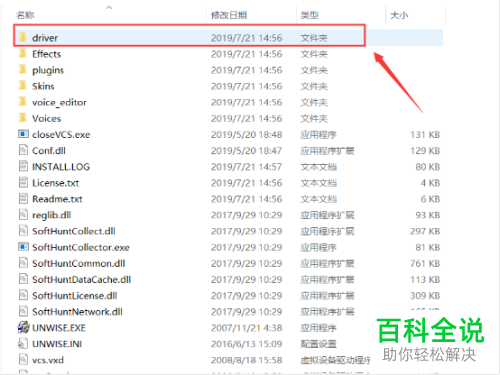Select the Skins folder name
This screenshot has width=500, height=375.
43,86
